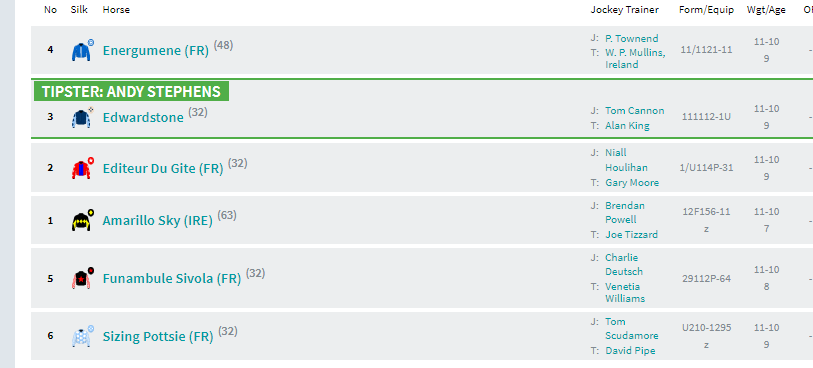Click Amarillo Sky's black and yellow silk
813x368 pixels.
coord(82,221)
